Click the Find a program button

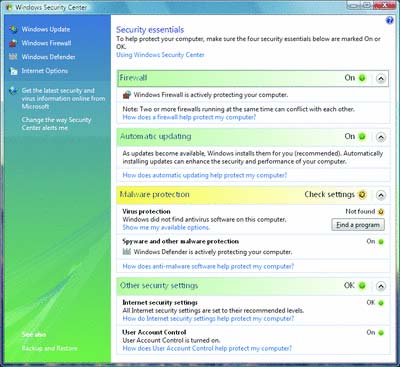pos(358,225)
